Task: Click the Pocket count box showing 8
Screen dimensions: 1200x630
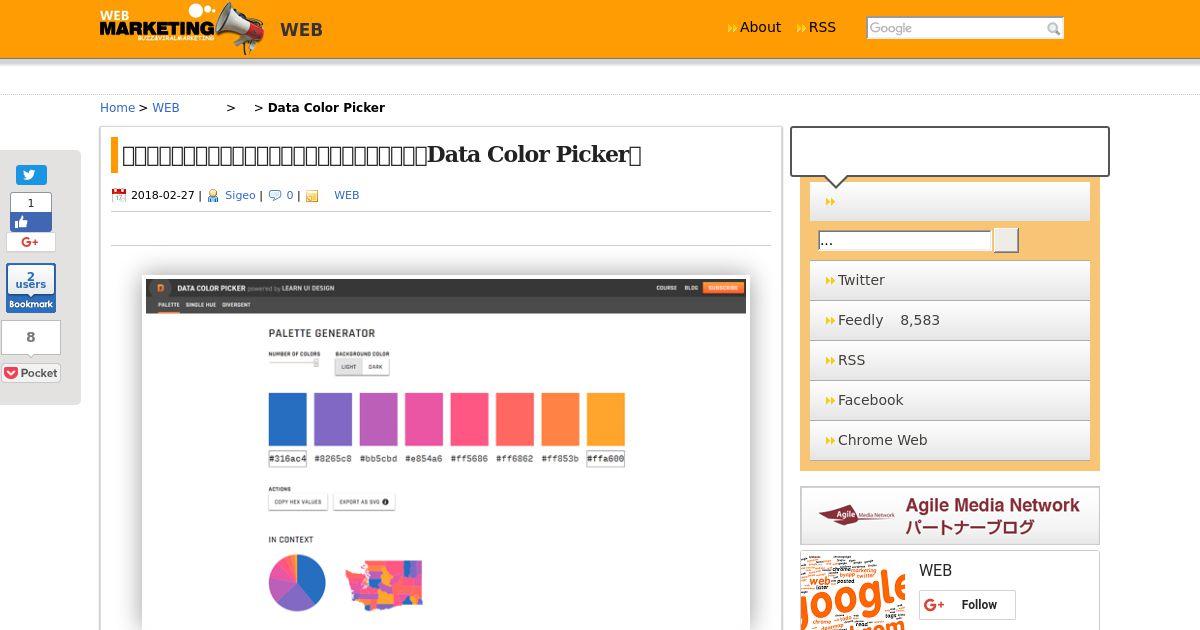Action: click(31, 338)
